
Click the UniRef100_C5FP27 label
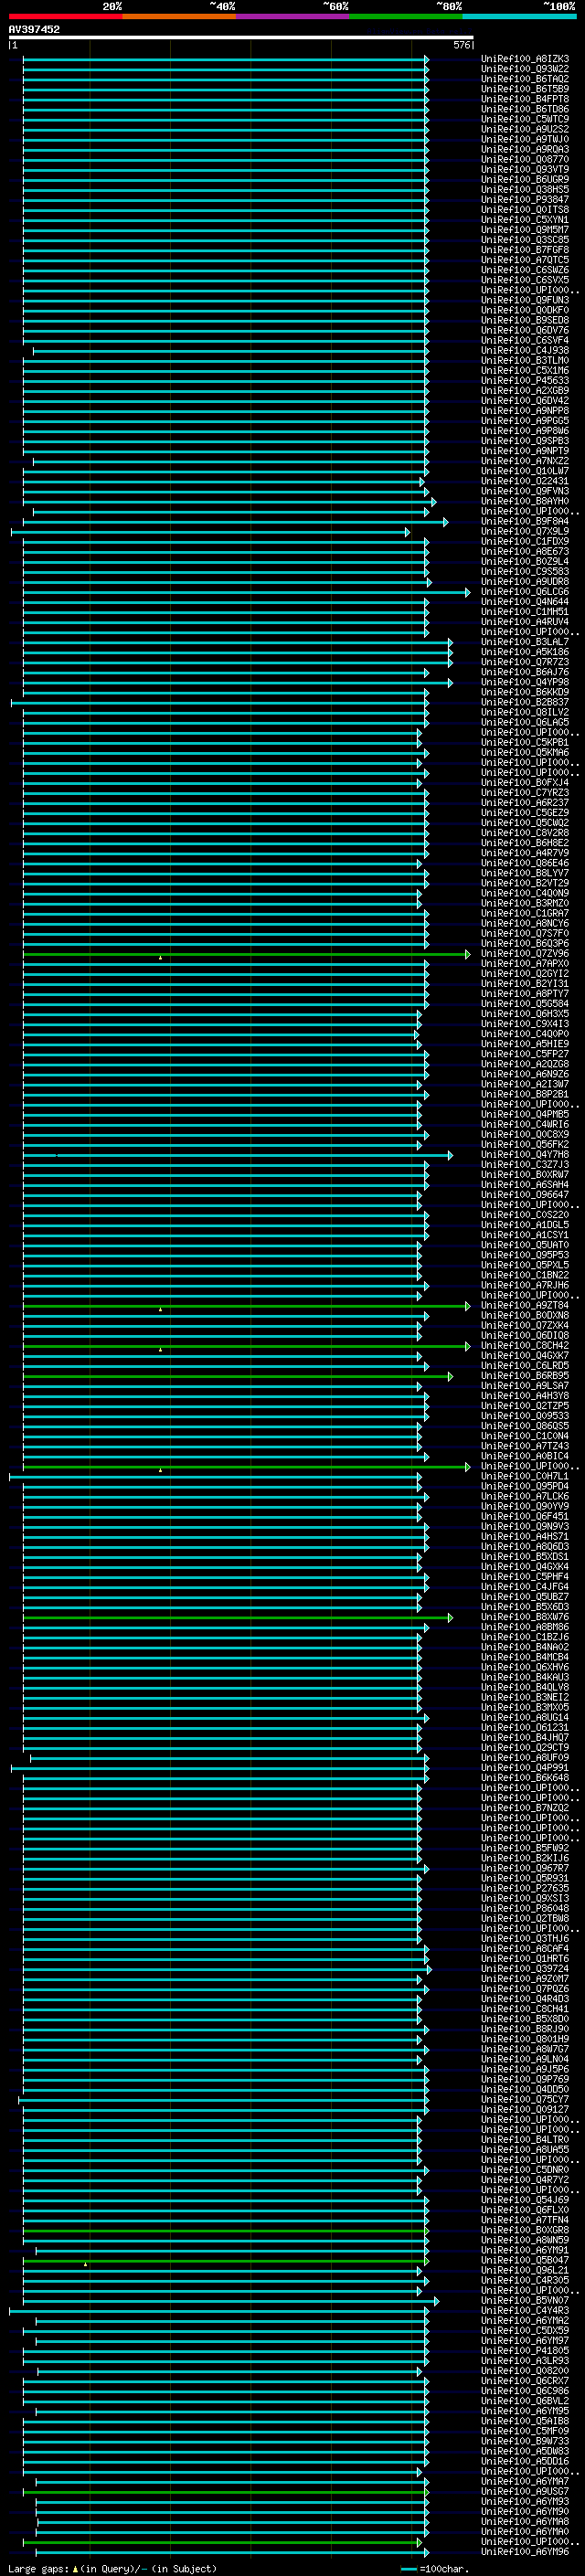(524, 1054)
